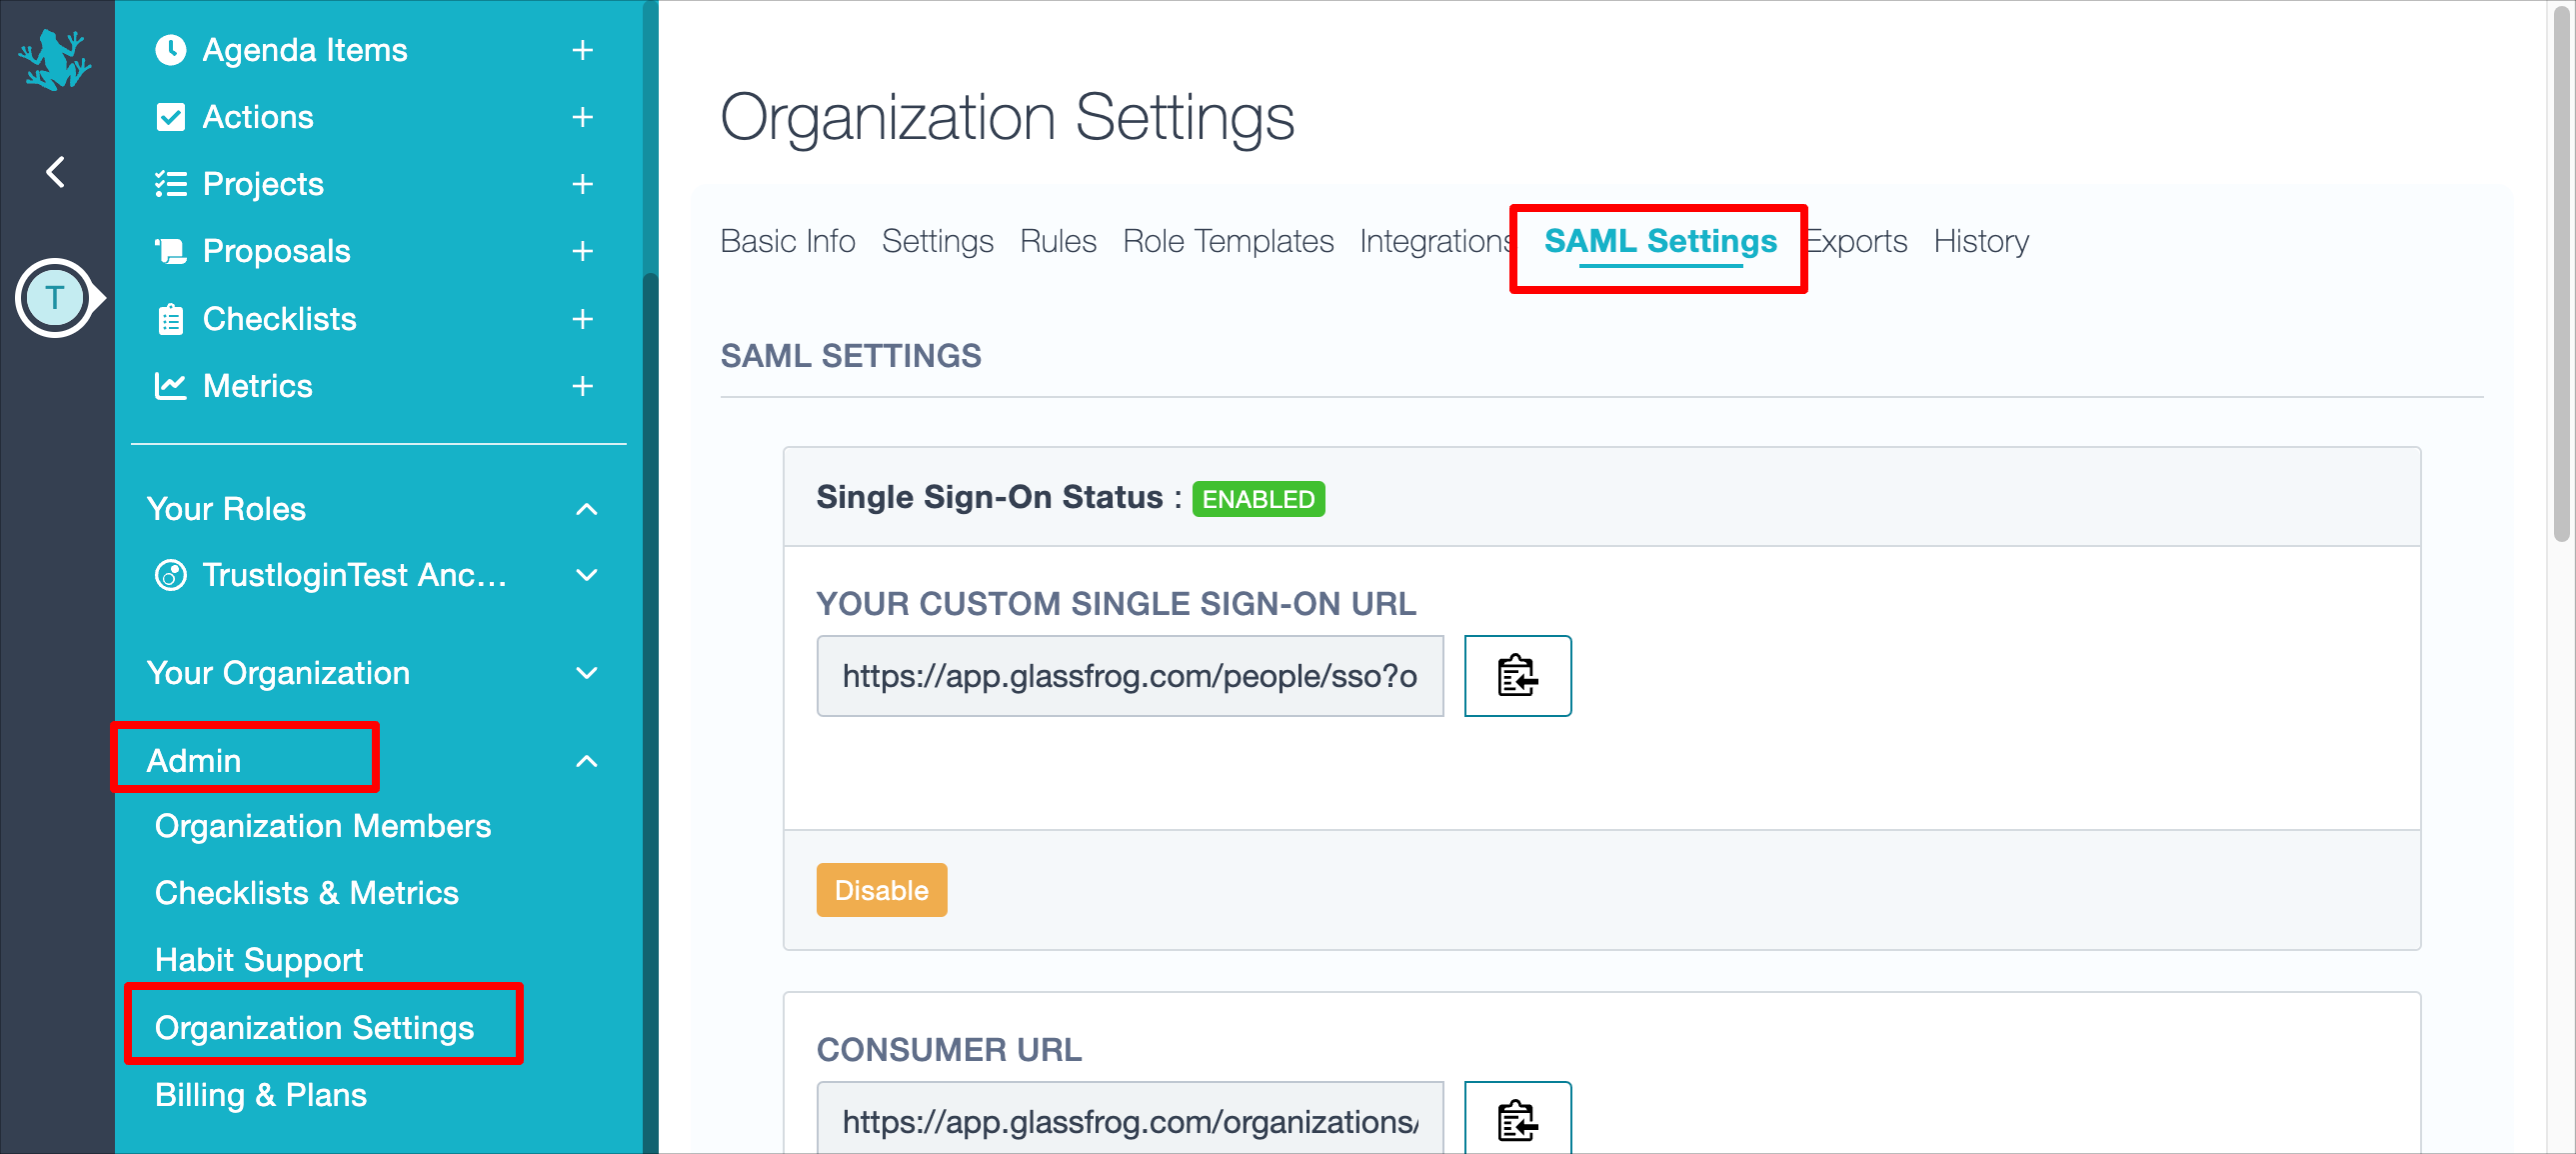This screenshot has width=2576, height=1154.
Task: Click the T profile avatar circle
Action: [56, 297]
